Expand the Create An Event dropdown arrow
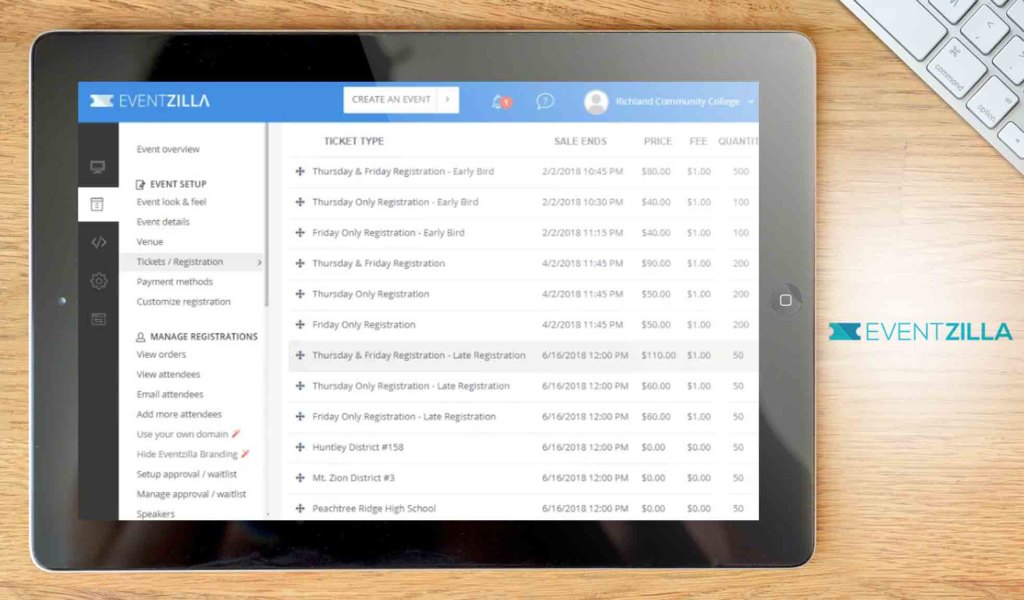 447,99
